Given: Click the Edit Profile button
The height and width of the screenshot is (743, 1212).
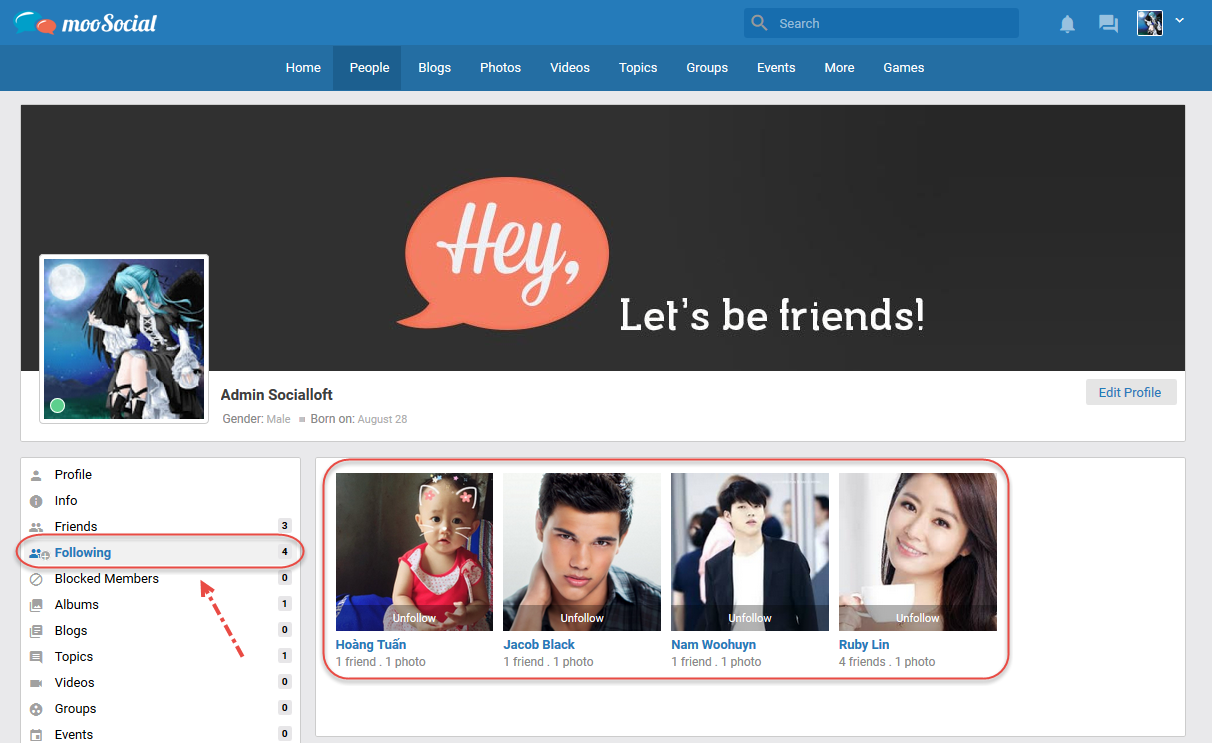Looking at the screenshot, I should 1130,392.
